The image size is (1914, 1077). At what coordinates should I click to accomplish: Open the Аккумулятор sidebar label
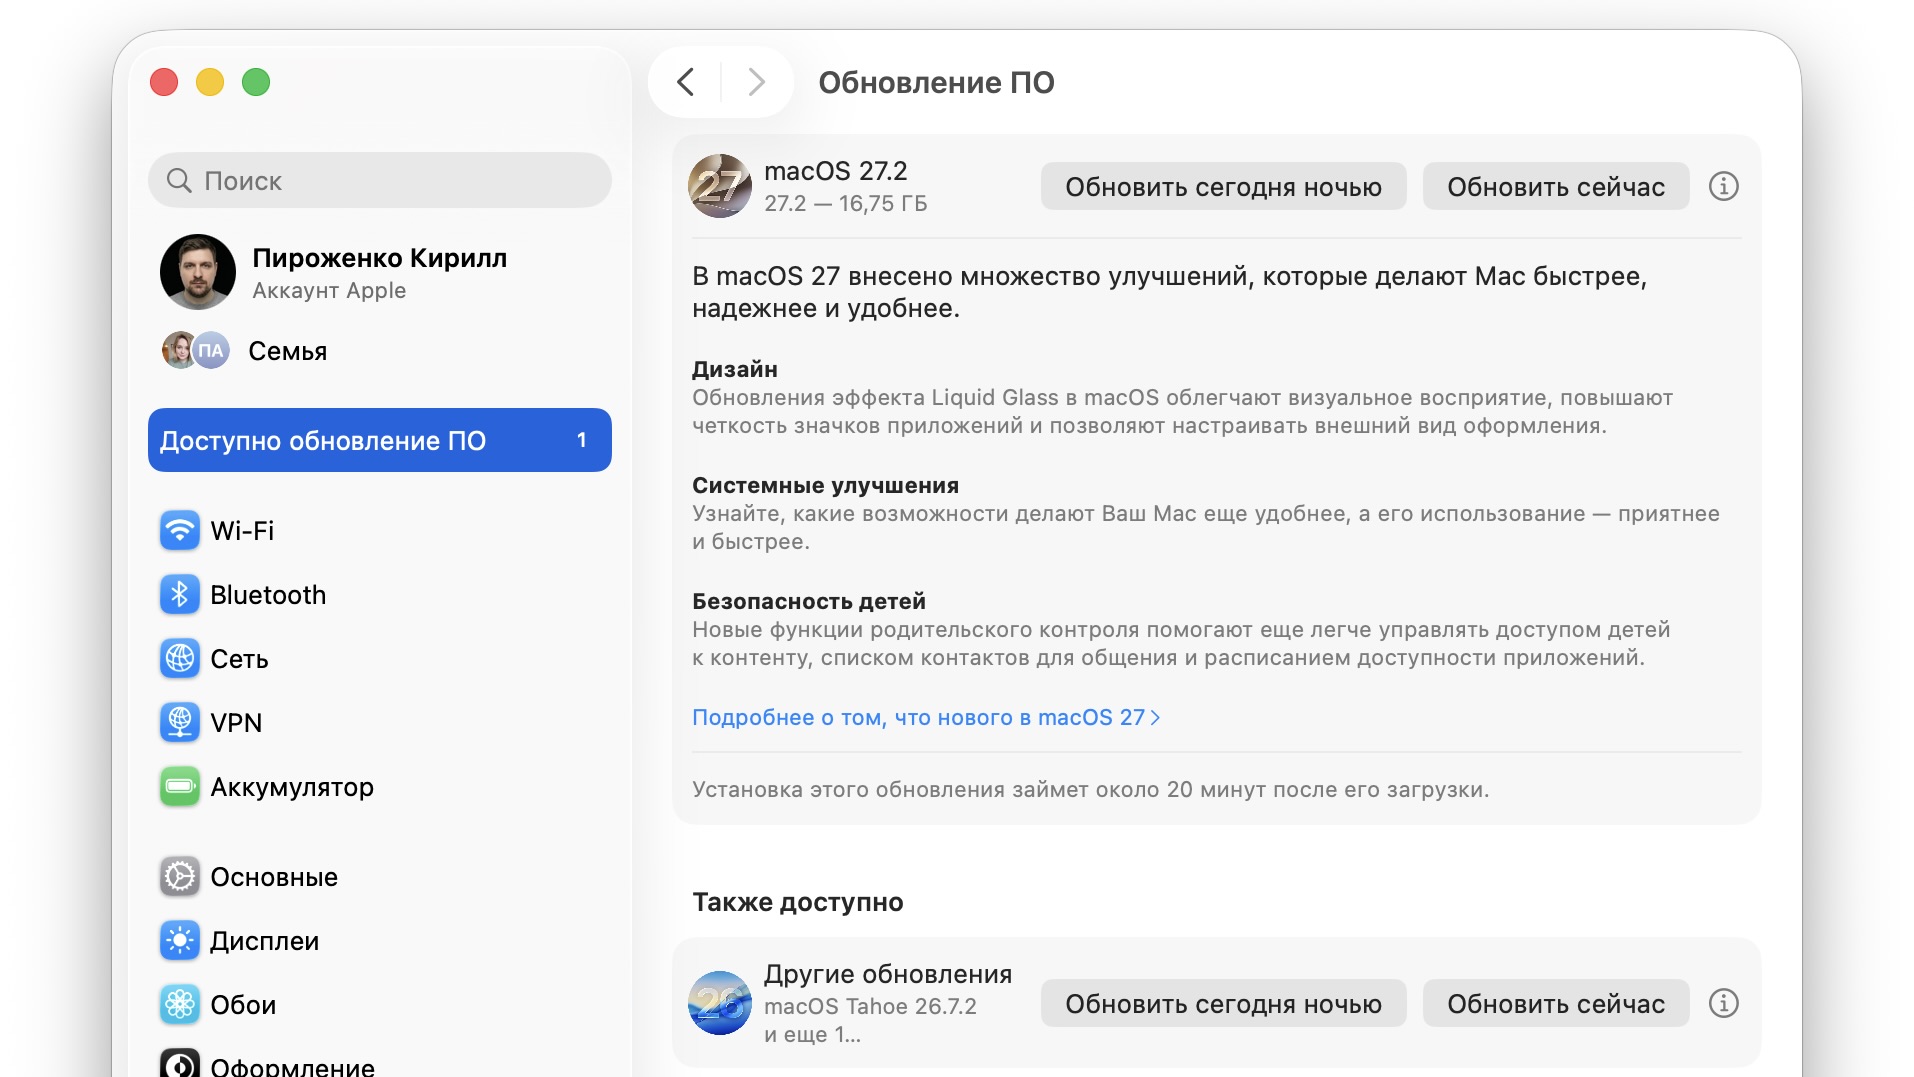pyautogui.click(x=292, y=788)
